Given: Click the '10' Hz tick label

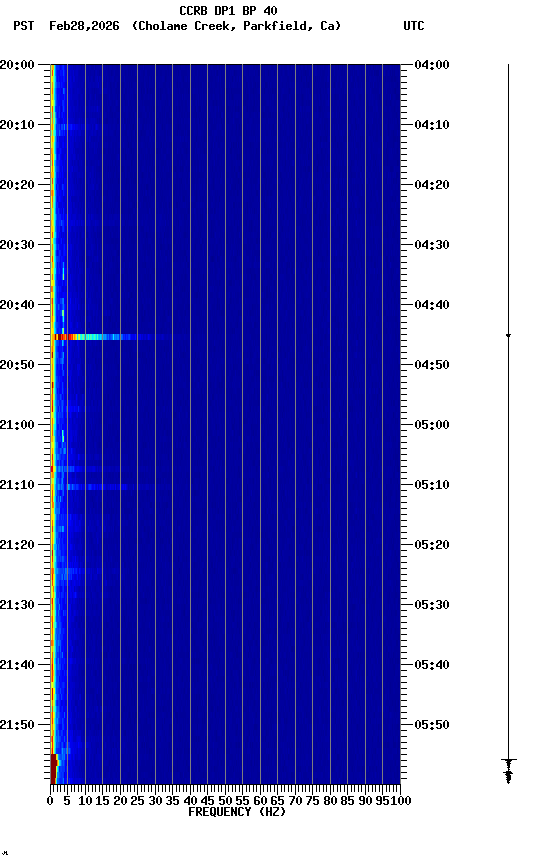Looking at the screenshot, I should pos(85,801).
